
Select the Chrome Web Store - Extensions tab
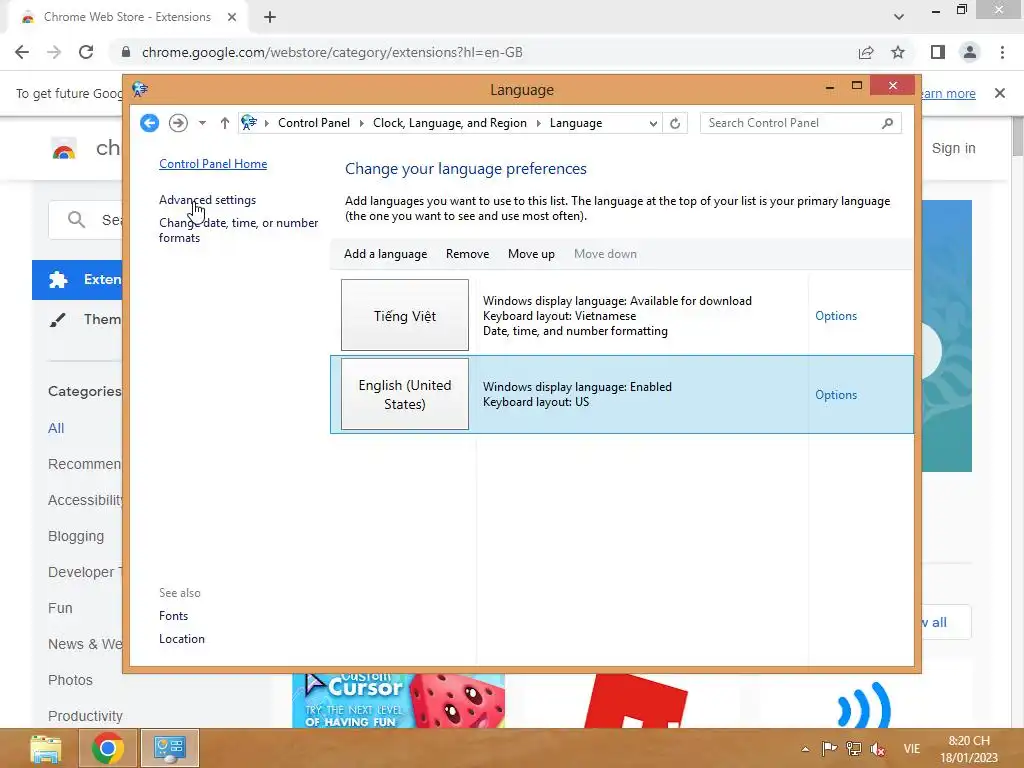(x=127, y=17)
